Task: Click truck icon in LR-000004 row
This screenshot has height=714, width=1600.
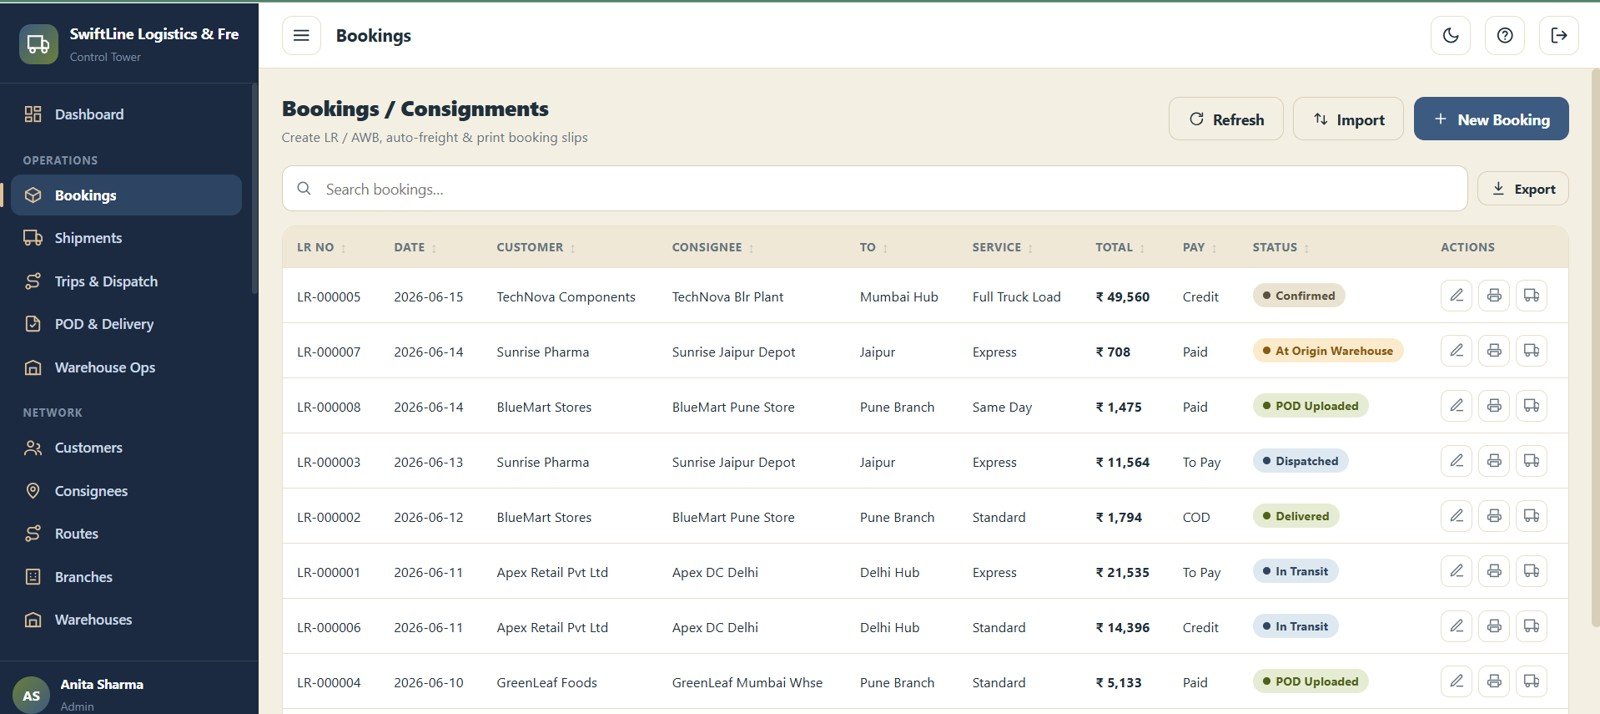Action: (1531, 681)
